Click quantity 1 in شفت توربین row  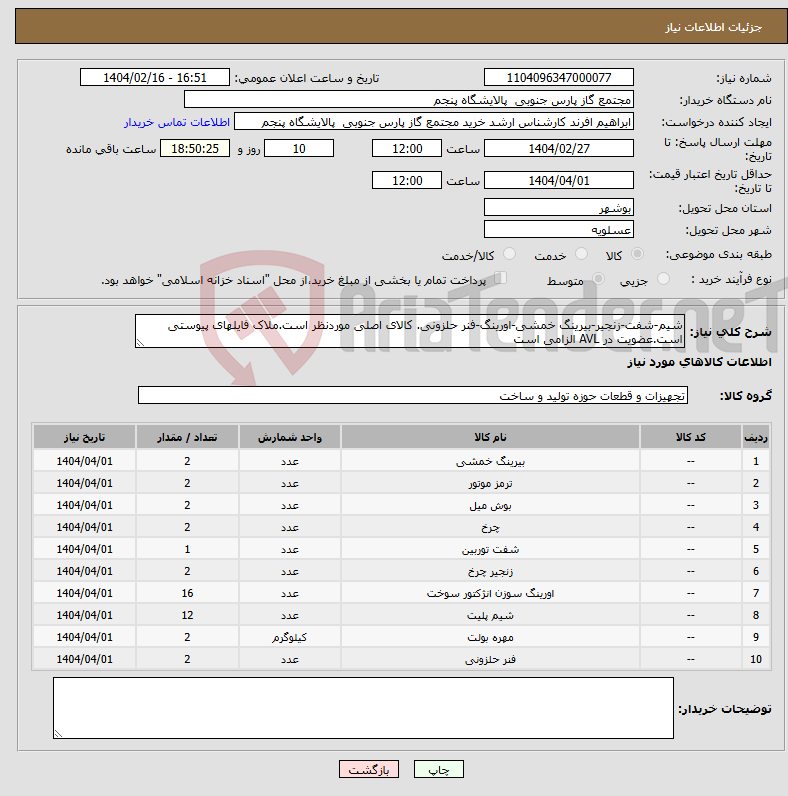tap(187, 549)
